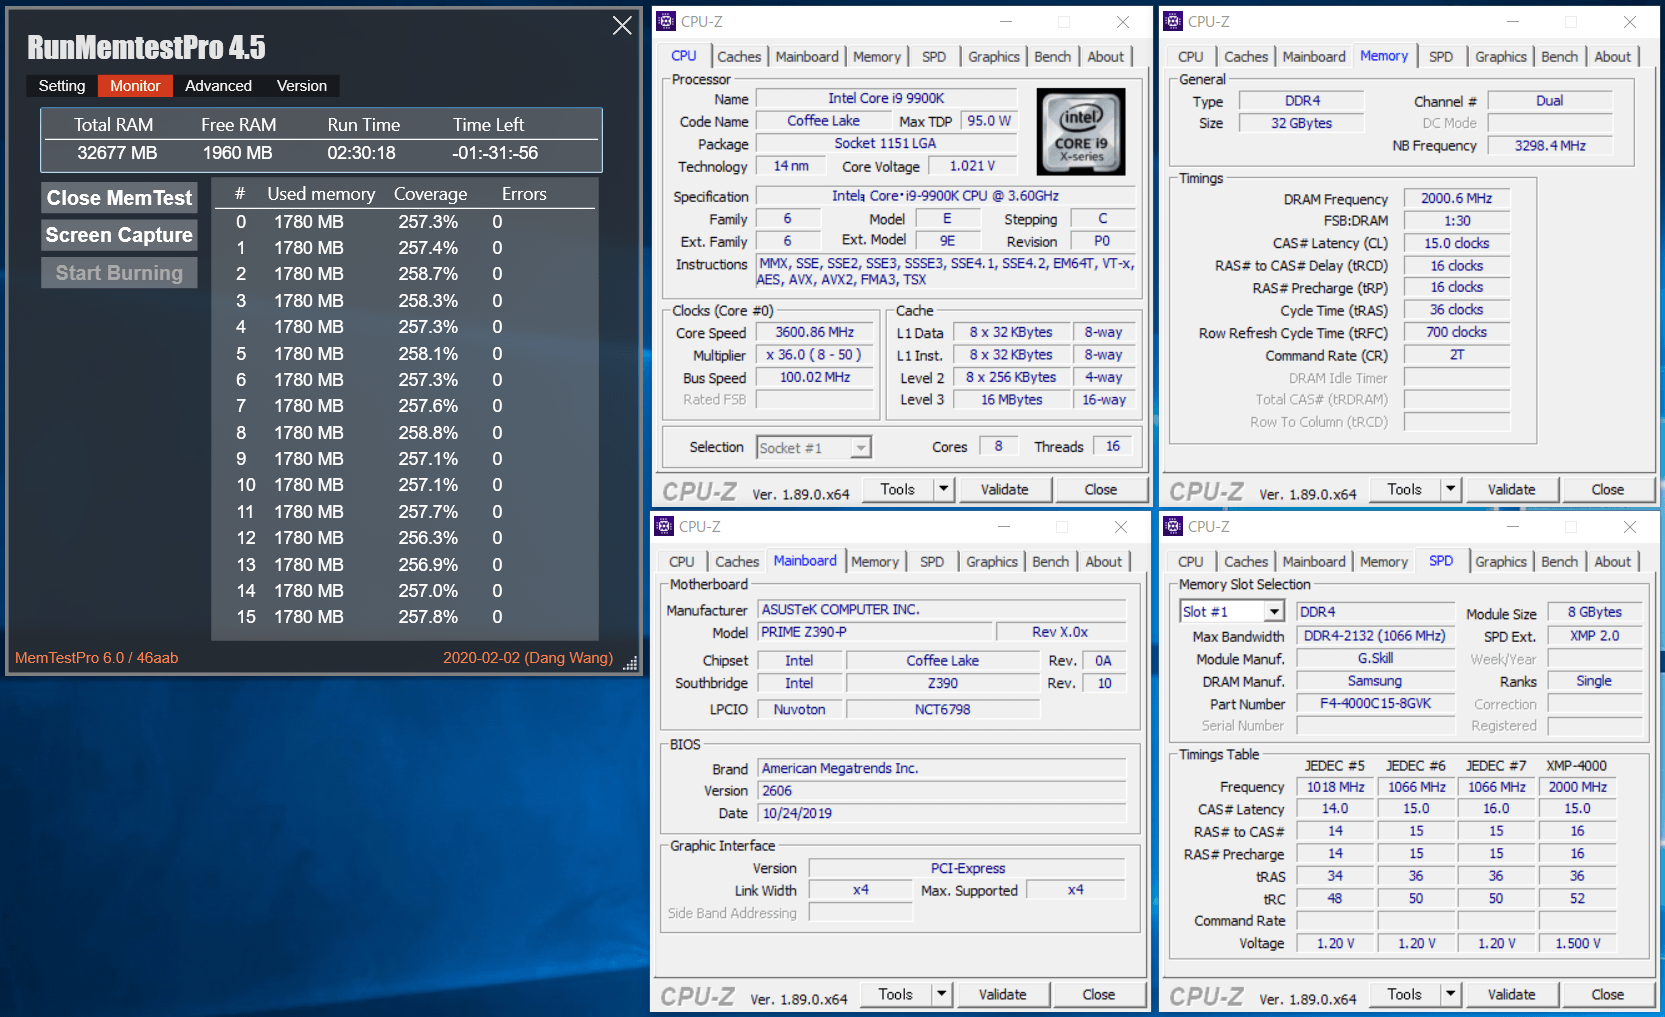
Task: Click the NB Frequency 3298.4 MHz value
Action: point(1550,145)
